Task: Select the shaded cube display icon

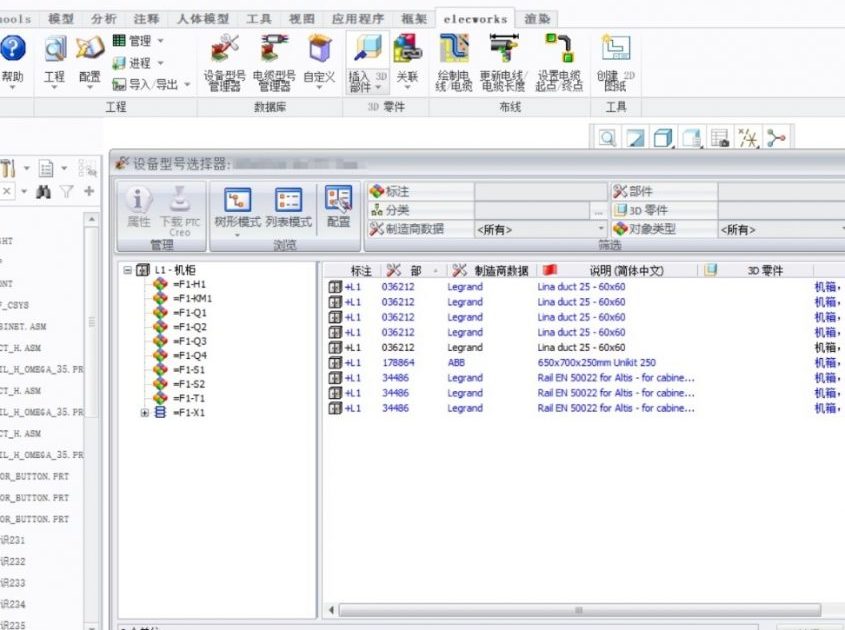Action: coord(663,138)
